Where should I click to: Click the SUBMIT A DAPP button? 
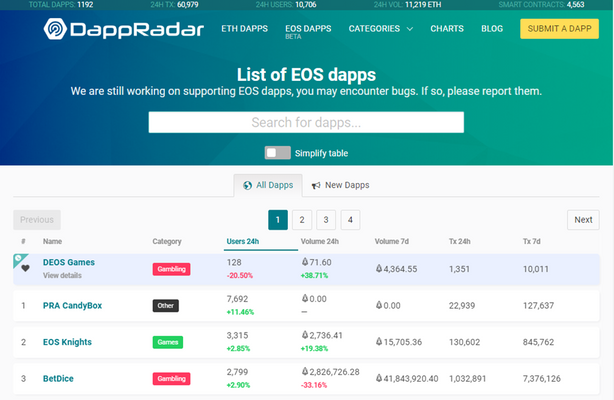(x=559, y=29)
